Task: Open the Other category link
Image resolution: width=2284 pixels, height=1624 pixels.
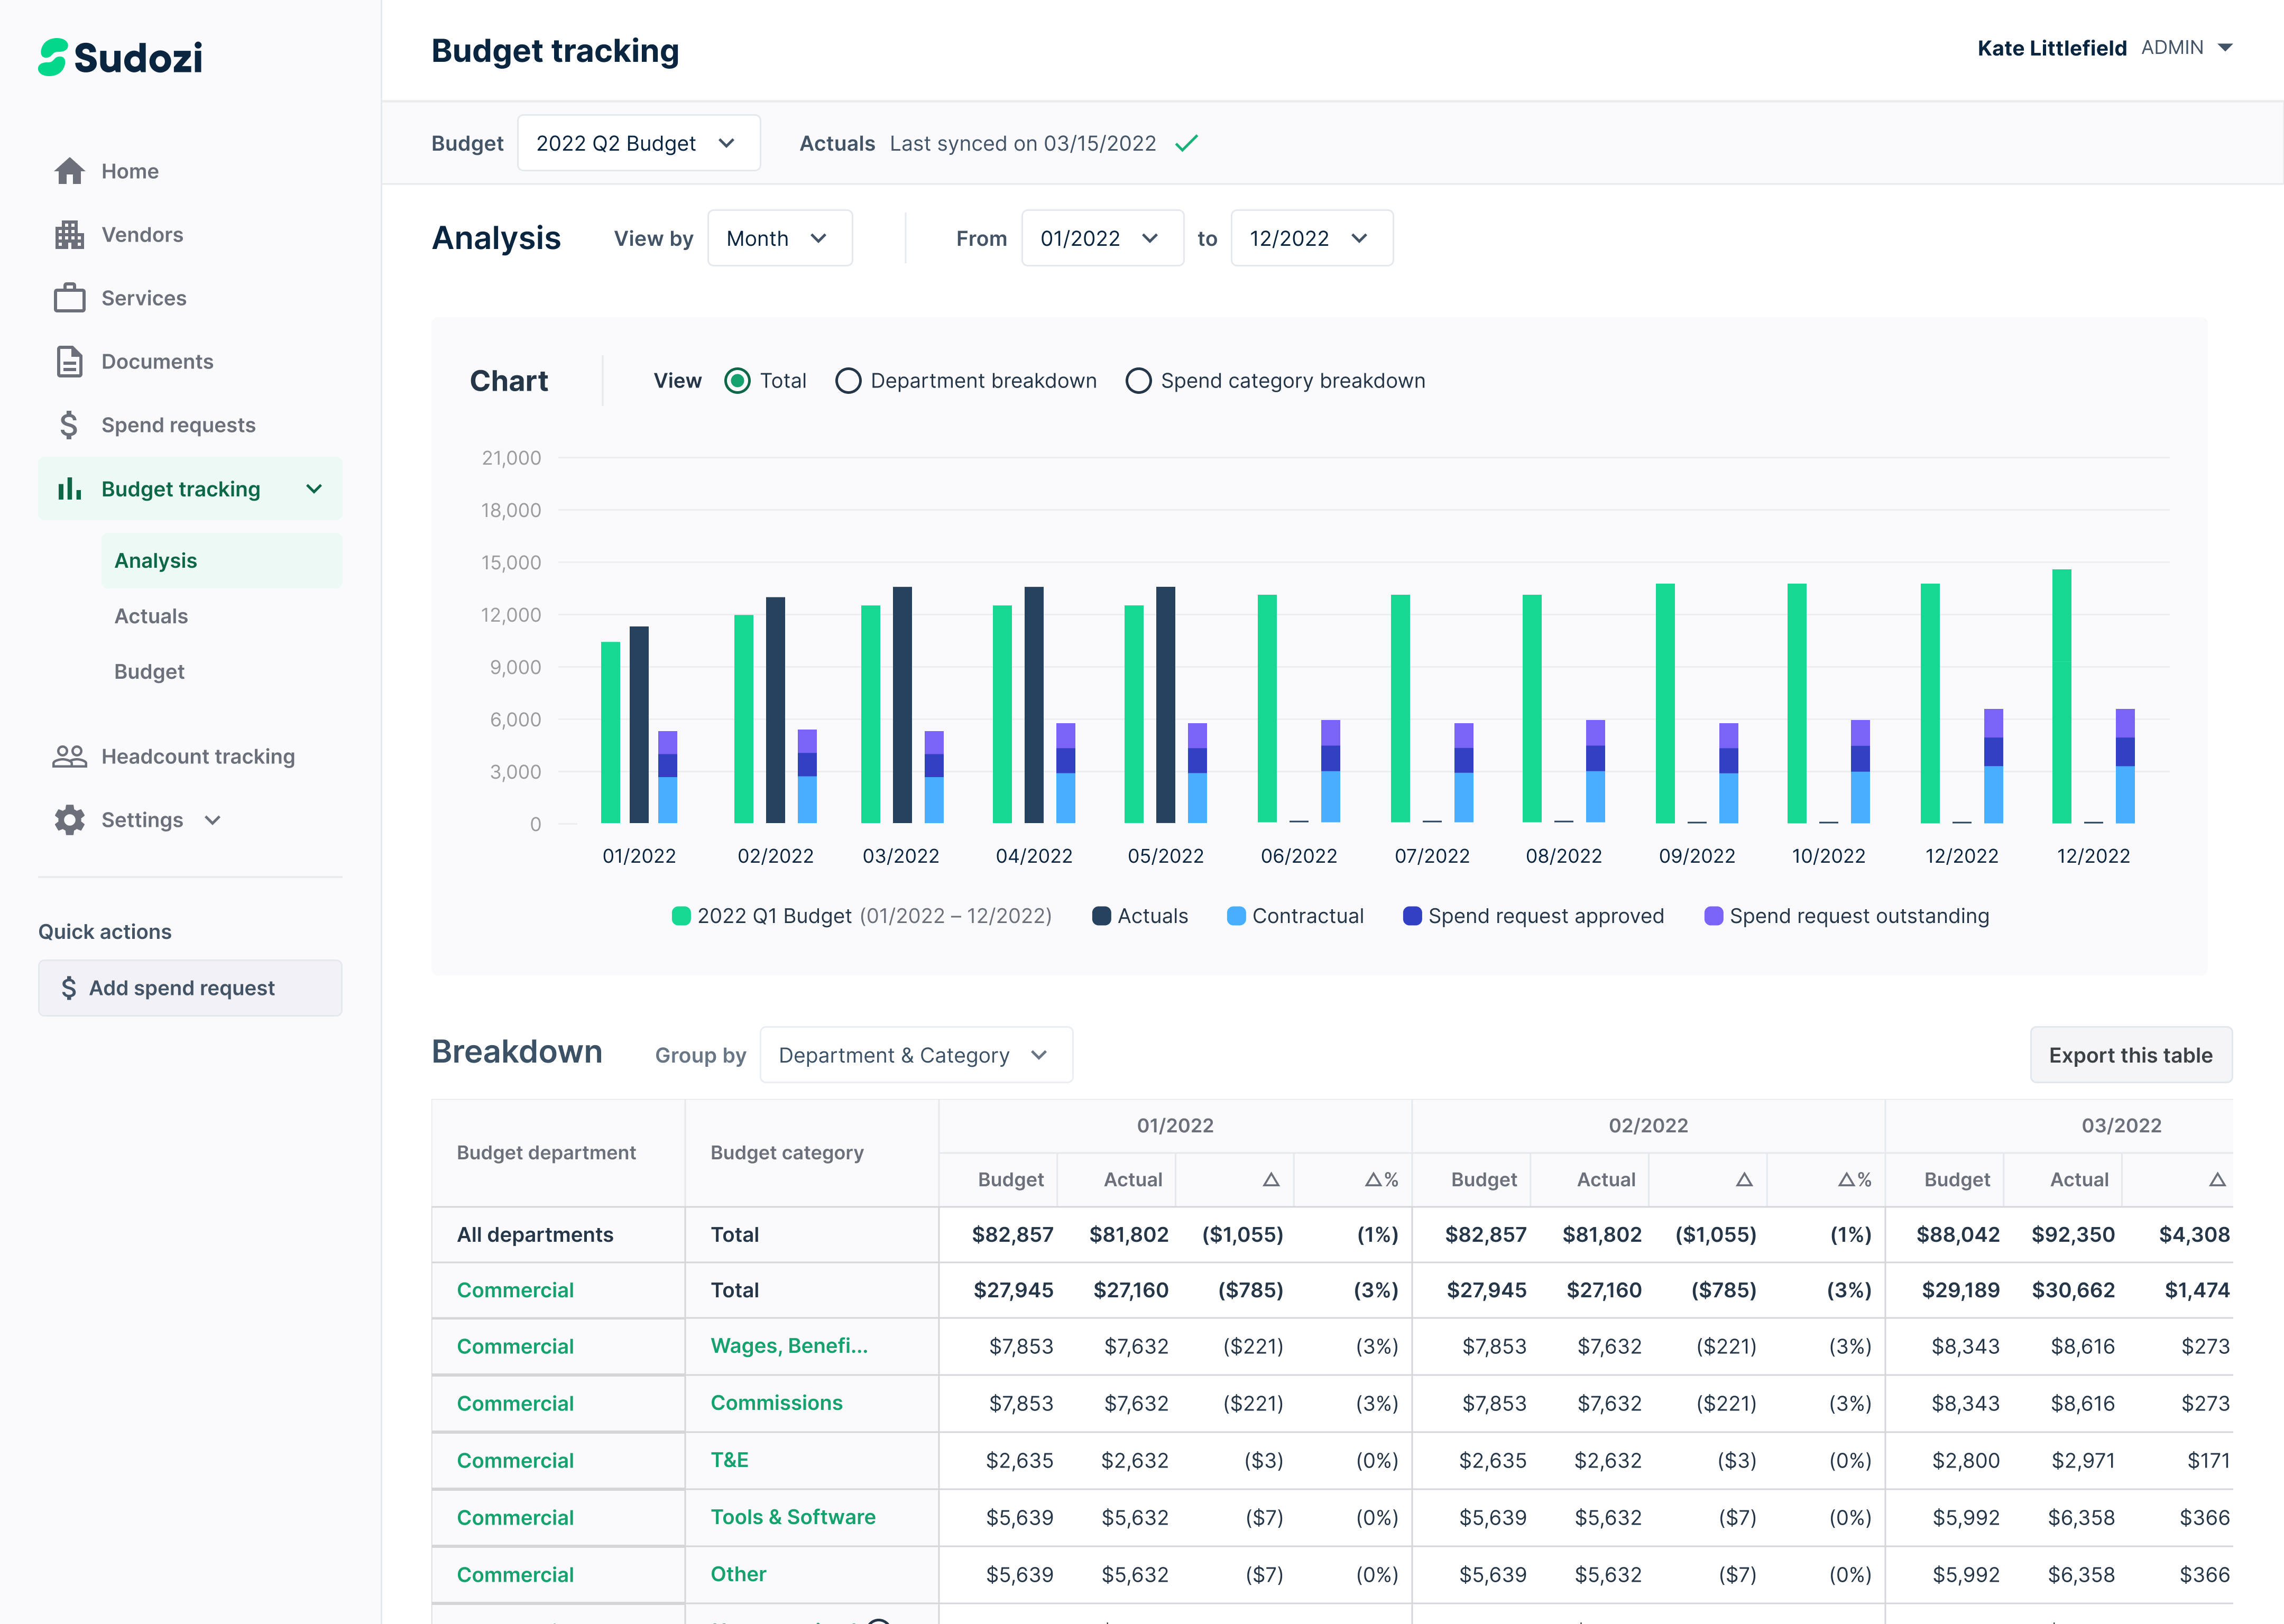Action: (738, 1574)
